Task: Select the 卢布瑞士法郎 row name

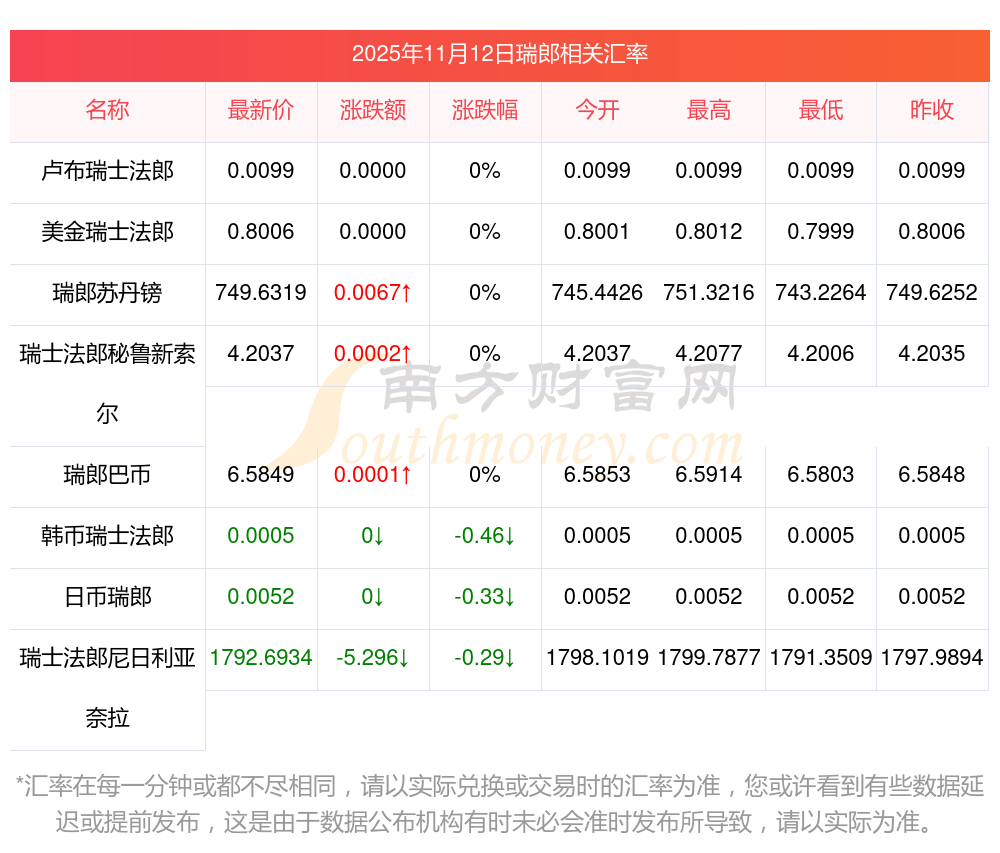Action: pyautogui.click(x=107, y=171)
